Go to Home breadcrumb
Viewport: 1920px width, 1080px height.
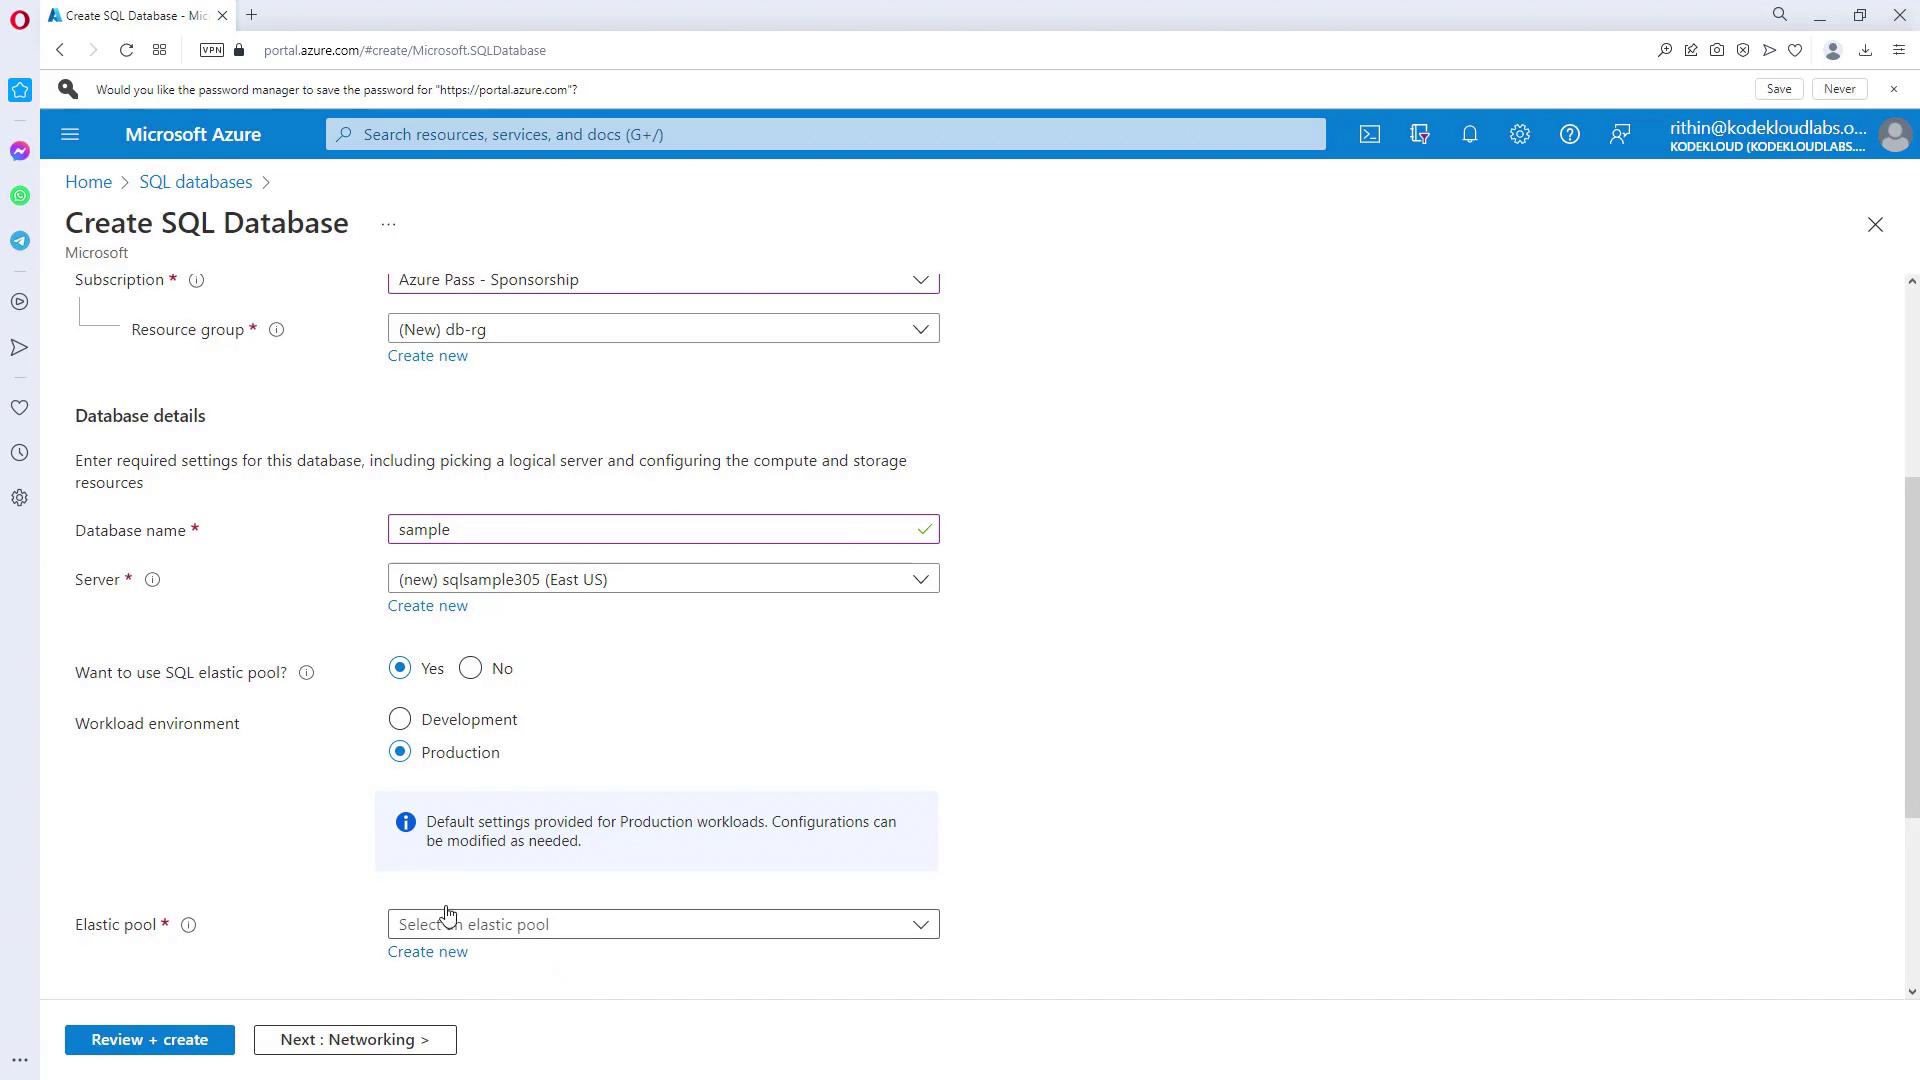click(88, 182)
